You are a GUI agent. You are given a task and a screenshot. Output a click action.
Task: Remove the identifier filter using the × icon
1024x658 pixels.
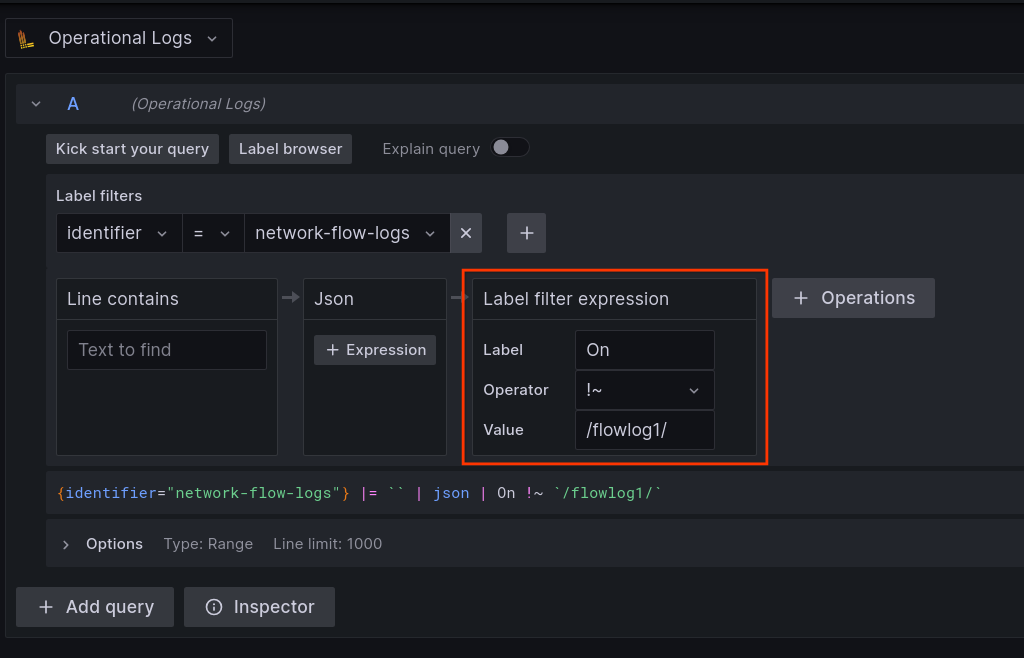(x=466, y=232)
